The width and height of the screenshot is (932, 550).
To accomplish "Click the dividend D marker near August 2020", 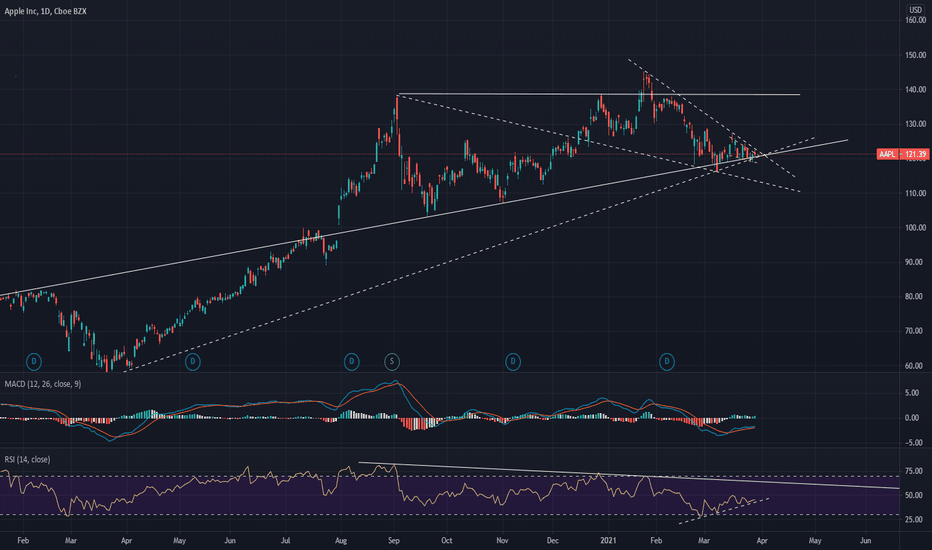I will point(351,362).
